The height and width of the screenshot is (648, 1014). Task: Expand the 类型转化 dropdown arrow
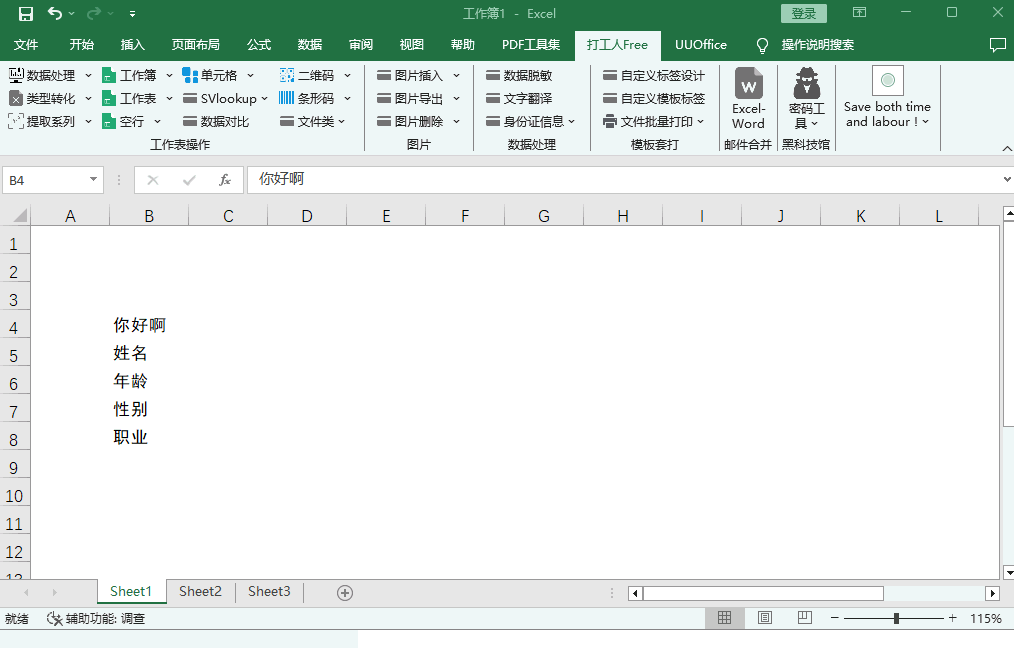(x=89, y=98)
